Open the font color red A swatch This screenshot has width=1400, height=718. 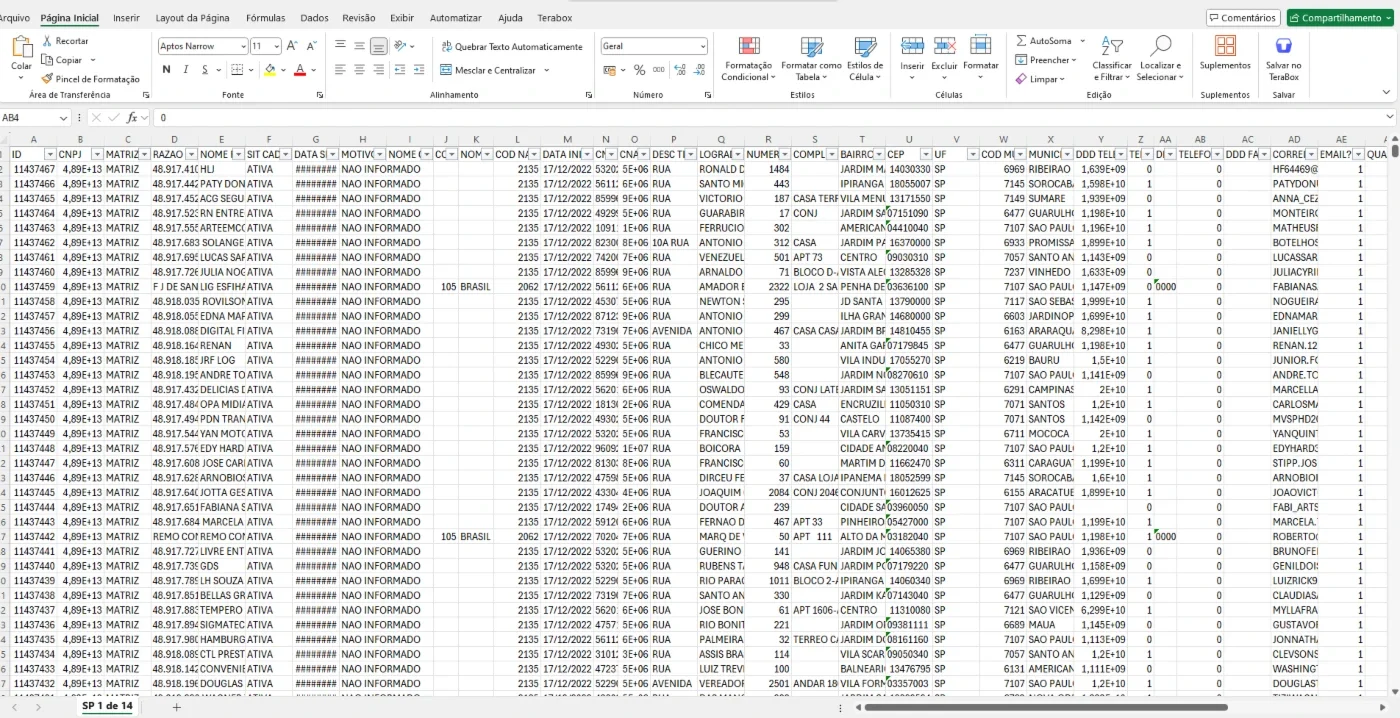pos(299,70)
